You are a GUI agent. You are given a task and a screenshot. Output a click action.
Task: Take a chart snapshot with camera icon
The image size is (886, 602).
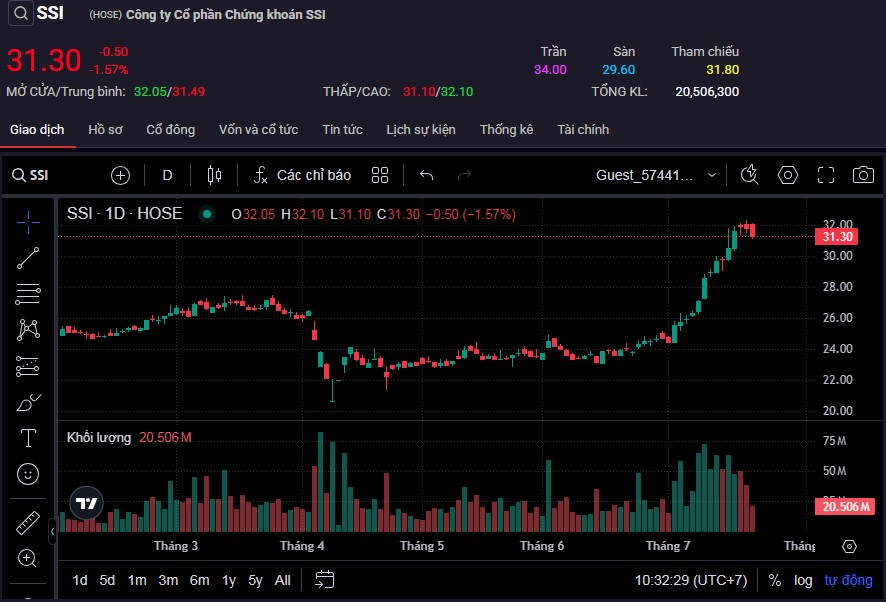(x=863, y=175)
